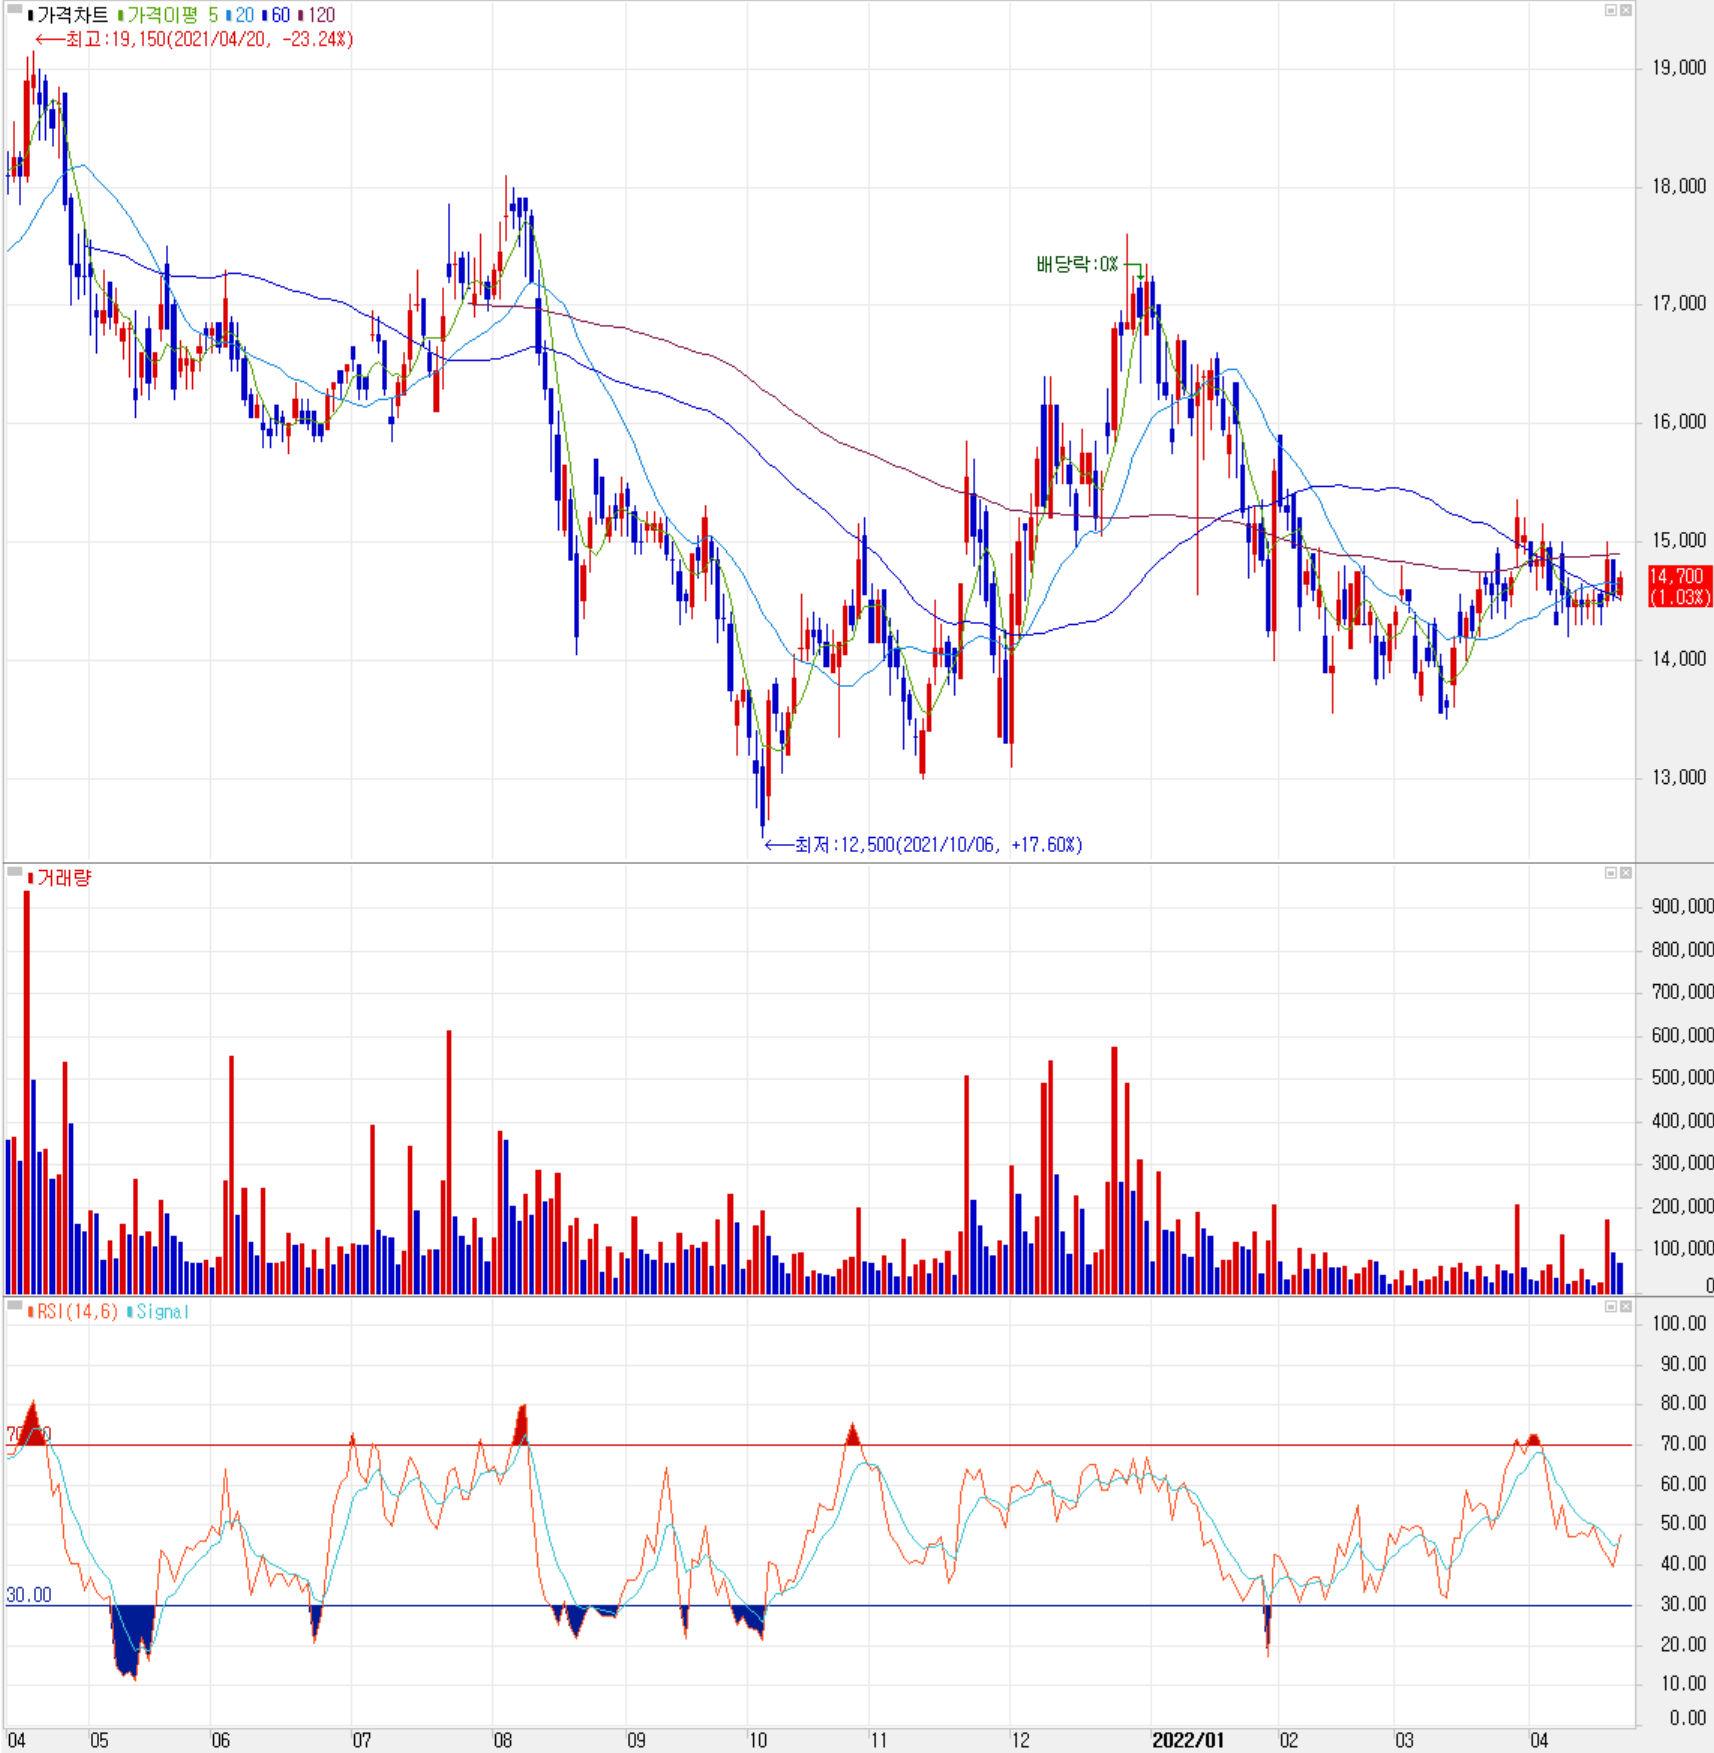Click the 70 overbought level label
This screenshot has height=1753, width=1714.
point(28,1435)
